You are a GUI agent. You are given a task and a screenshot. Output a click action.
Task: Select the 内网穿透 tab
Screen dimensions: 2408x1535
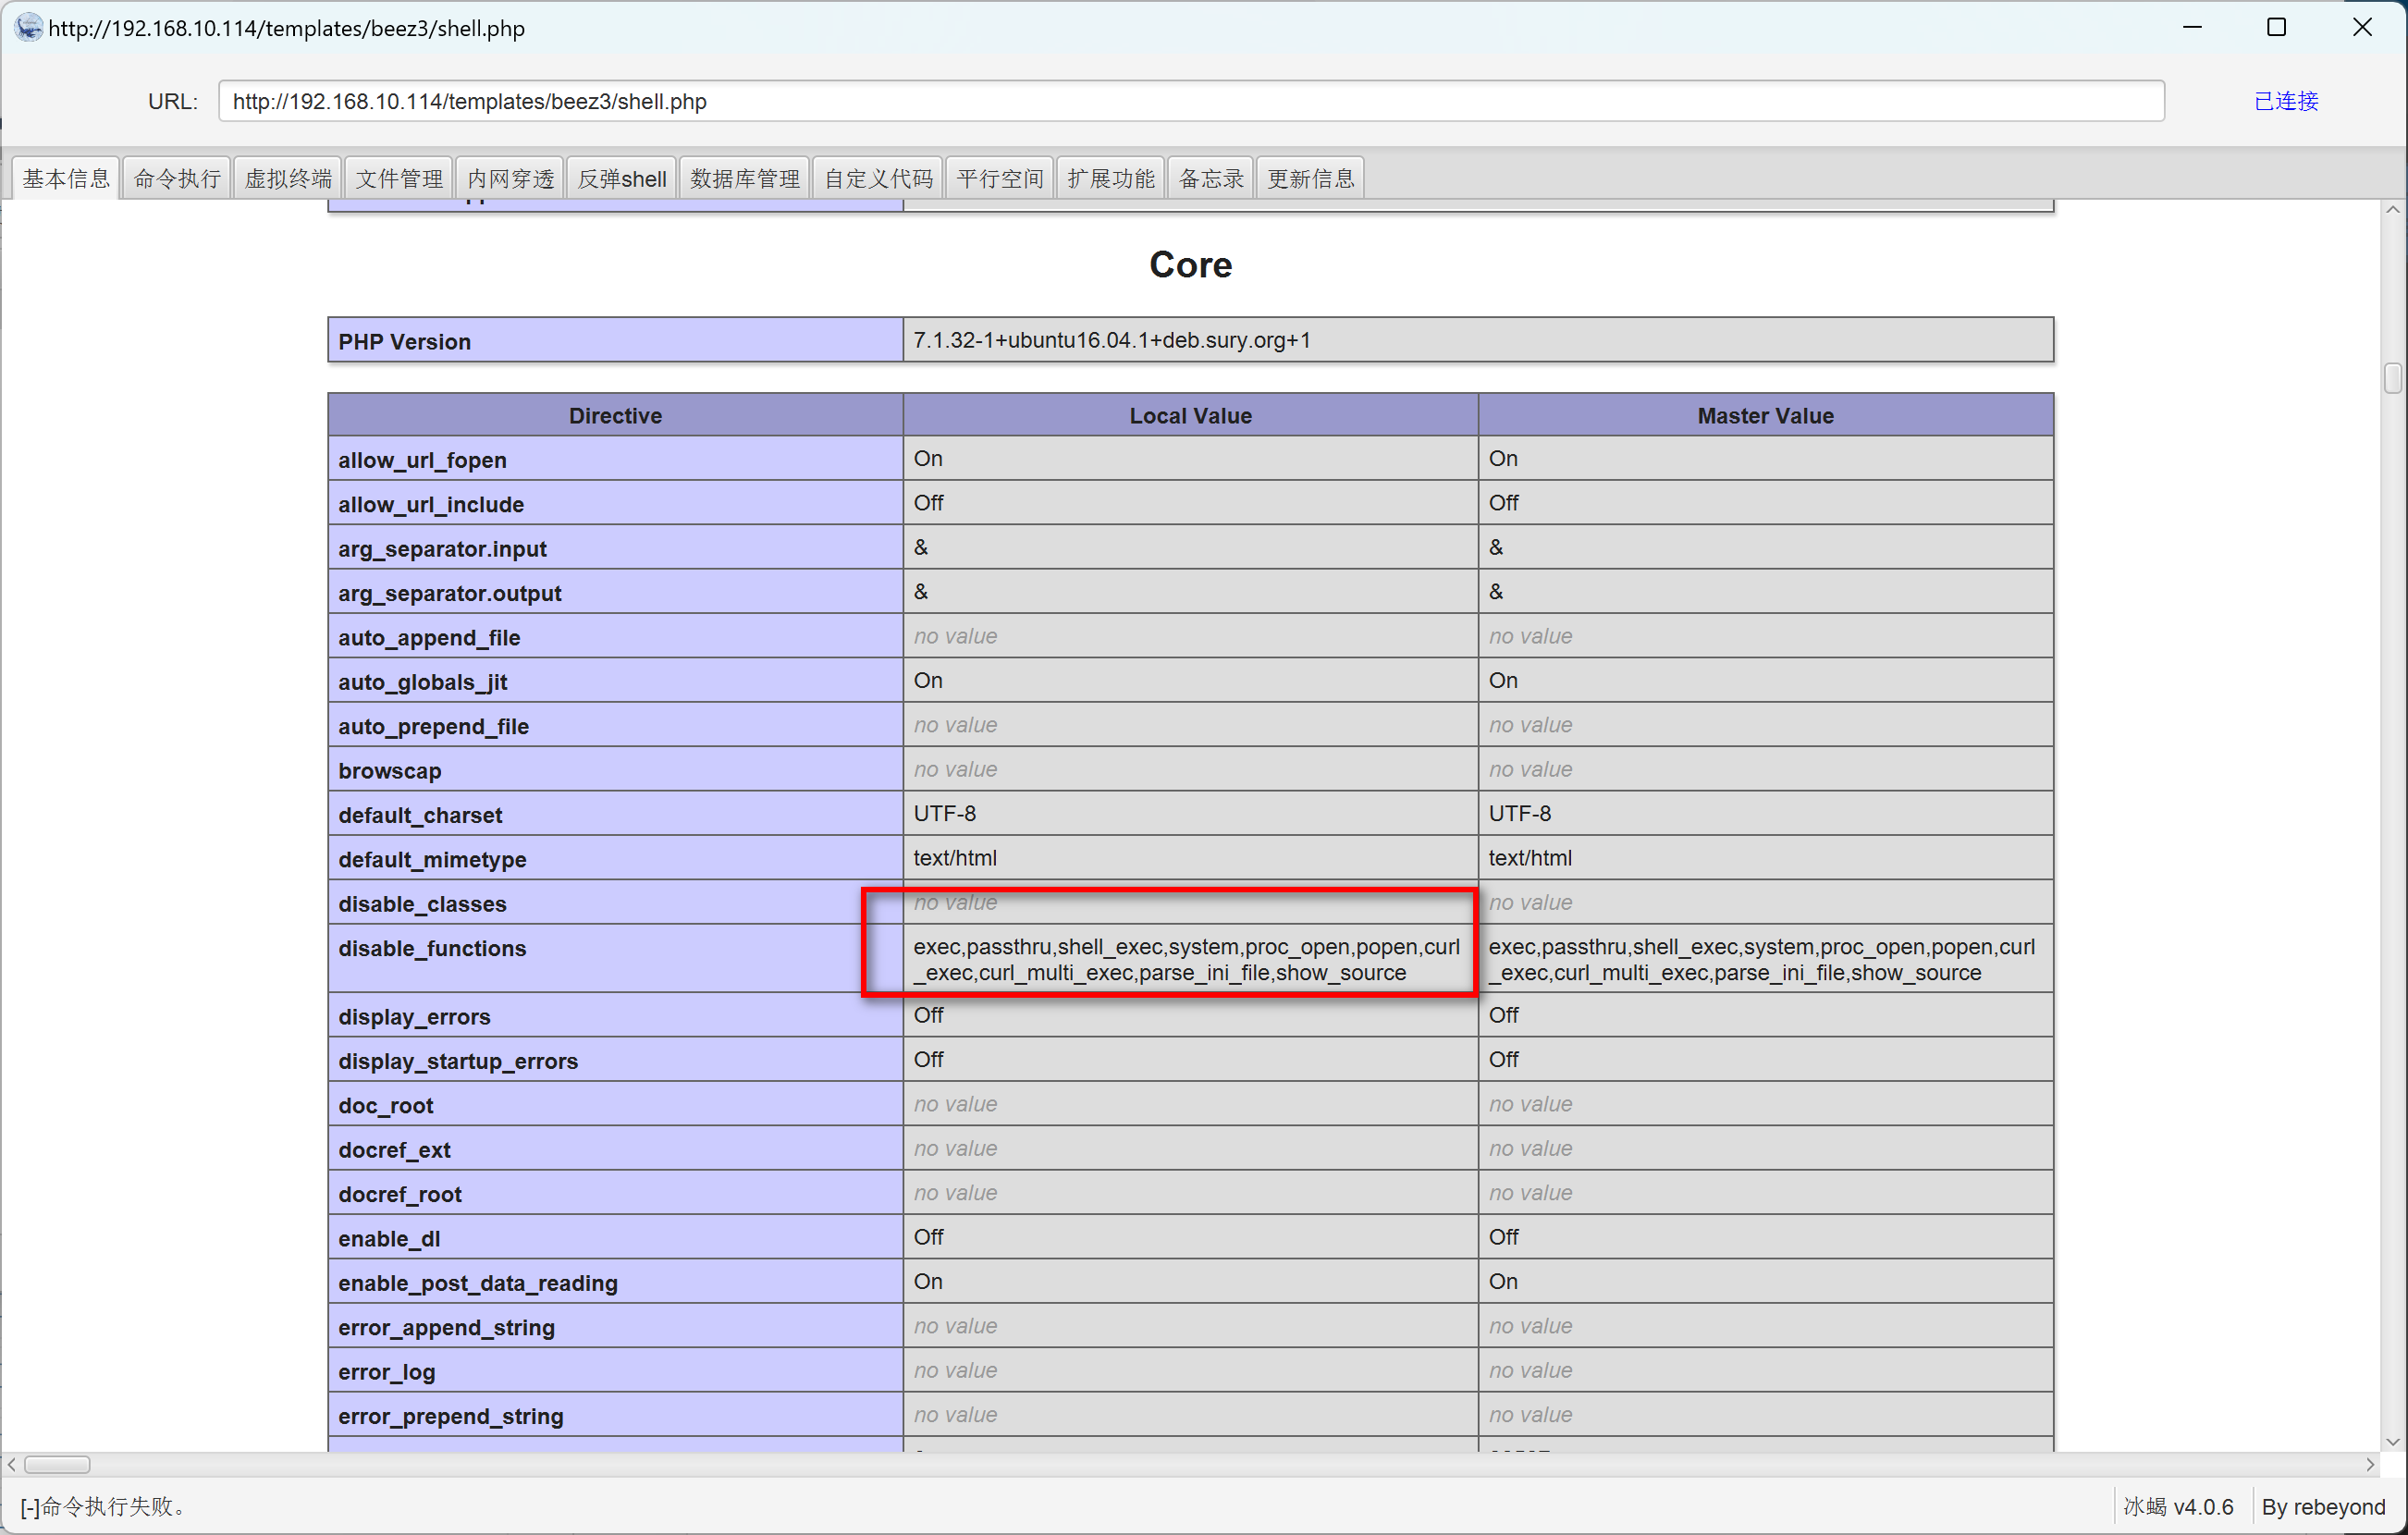point(510,179)
